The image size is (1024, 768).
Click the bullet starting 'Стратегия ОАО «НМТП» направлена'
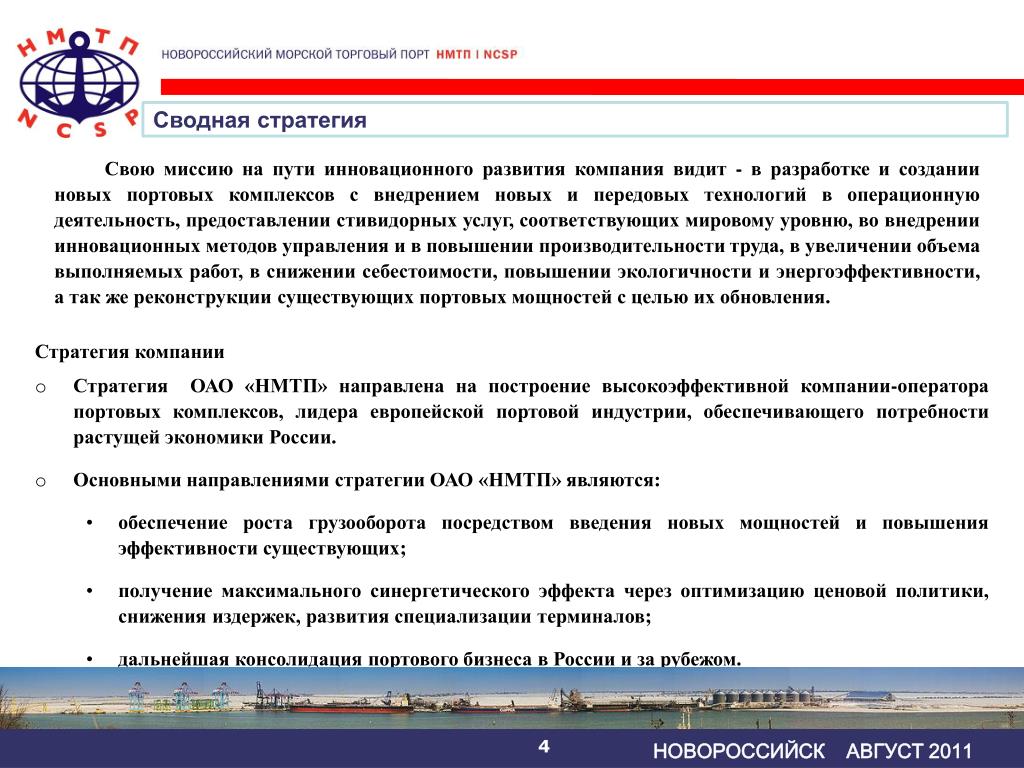pos(530,411)
